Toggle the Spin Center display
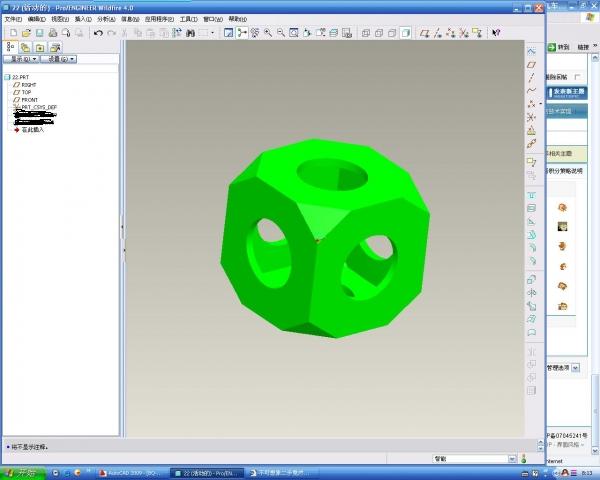Image resolution: width=600 pixels, height=480 pixels. (242, 33)
